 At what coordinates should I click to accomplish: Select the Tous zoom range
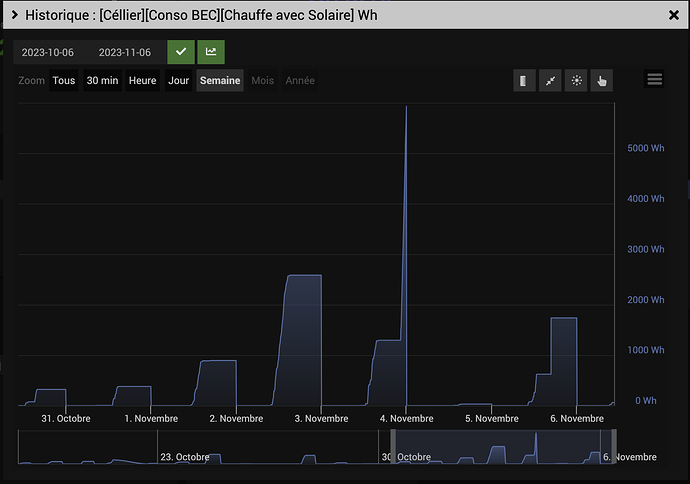[64, 81]
